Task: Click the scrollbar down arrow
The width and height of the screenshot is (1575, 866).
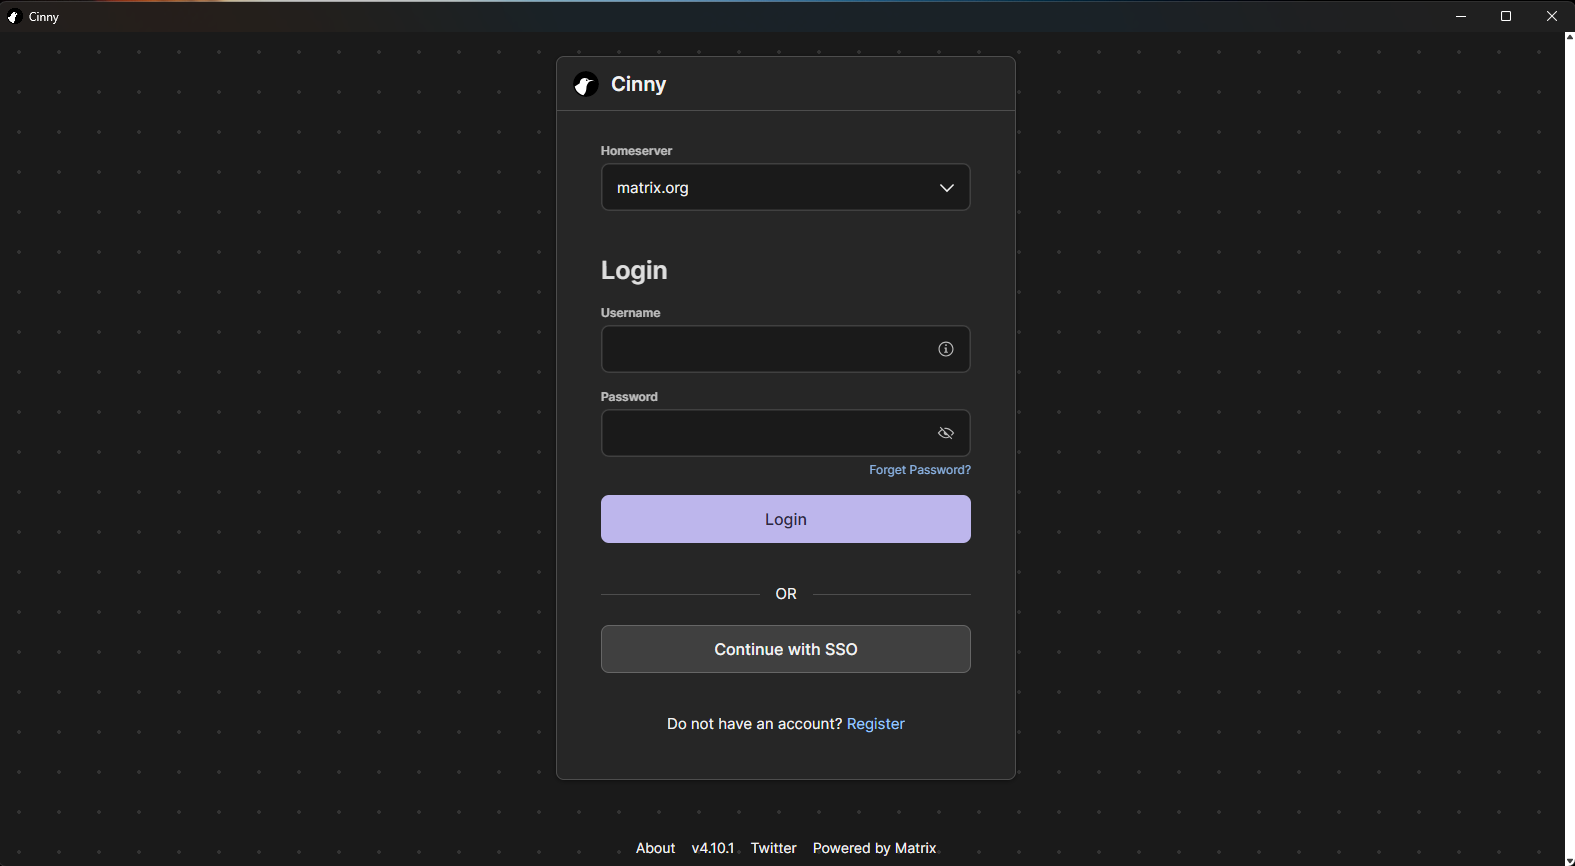Action: click(1570, 861)
